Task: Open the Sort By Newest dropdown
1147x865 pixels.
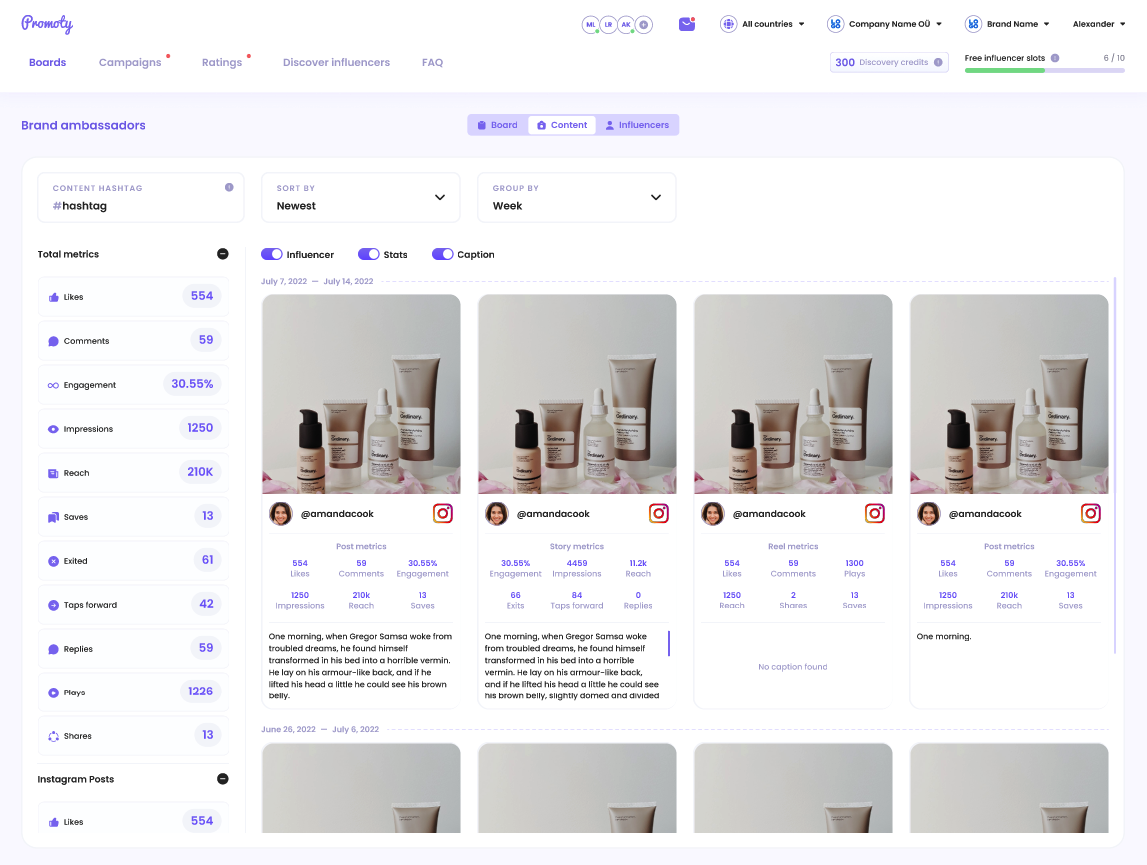Action: pyautogui.click(x=361, y=198)
